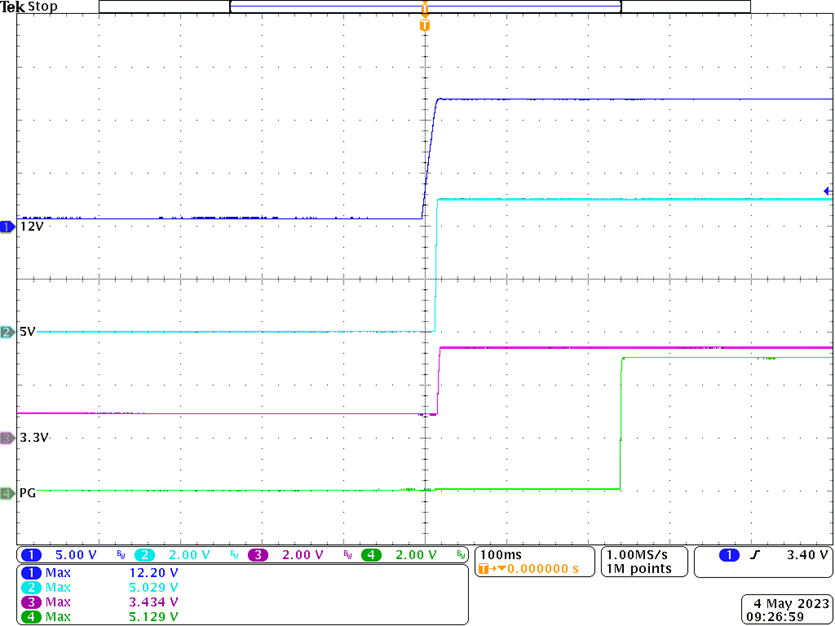Image resolution: width=835 pixels, height=626 pixels.
Task: Click the record view bar at the top
Action: pyautogui.click(x=425, y=7)
